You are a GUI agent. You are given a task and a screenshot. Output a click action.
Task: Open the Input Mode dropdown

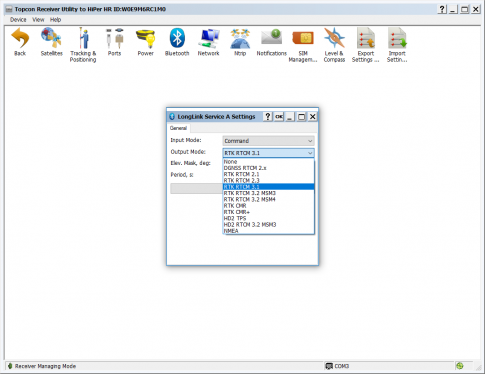pyautogui.click(x=268, y=141)
